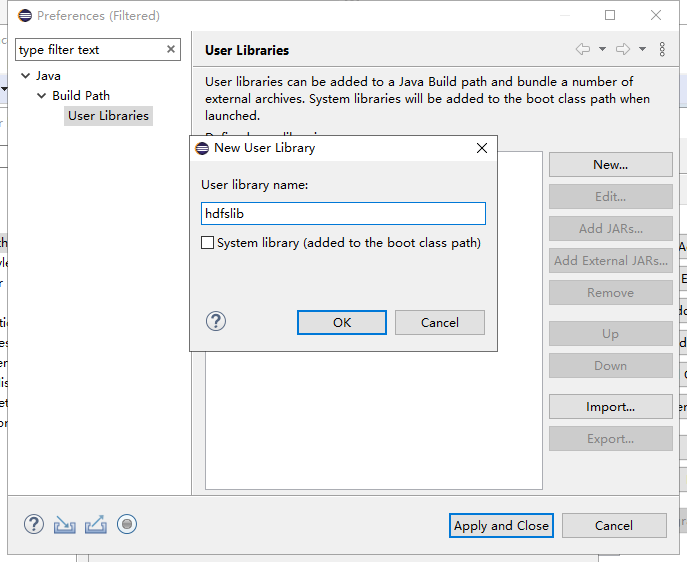This screenshot has height=562, width=687.
Task: Open the back history dropdown arrow
Action: (602, 49)
